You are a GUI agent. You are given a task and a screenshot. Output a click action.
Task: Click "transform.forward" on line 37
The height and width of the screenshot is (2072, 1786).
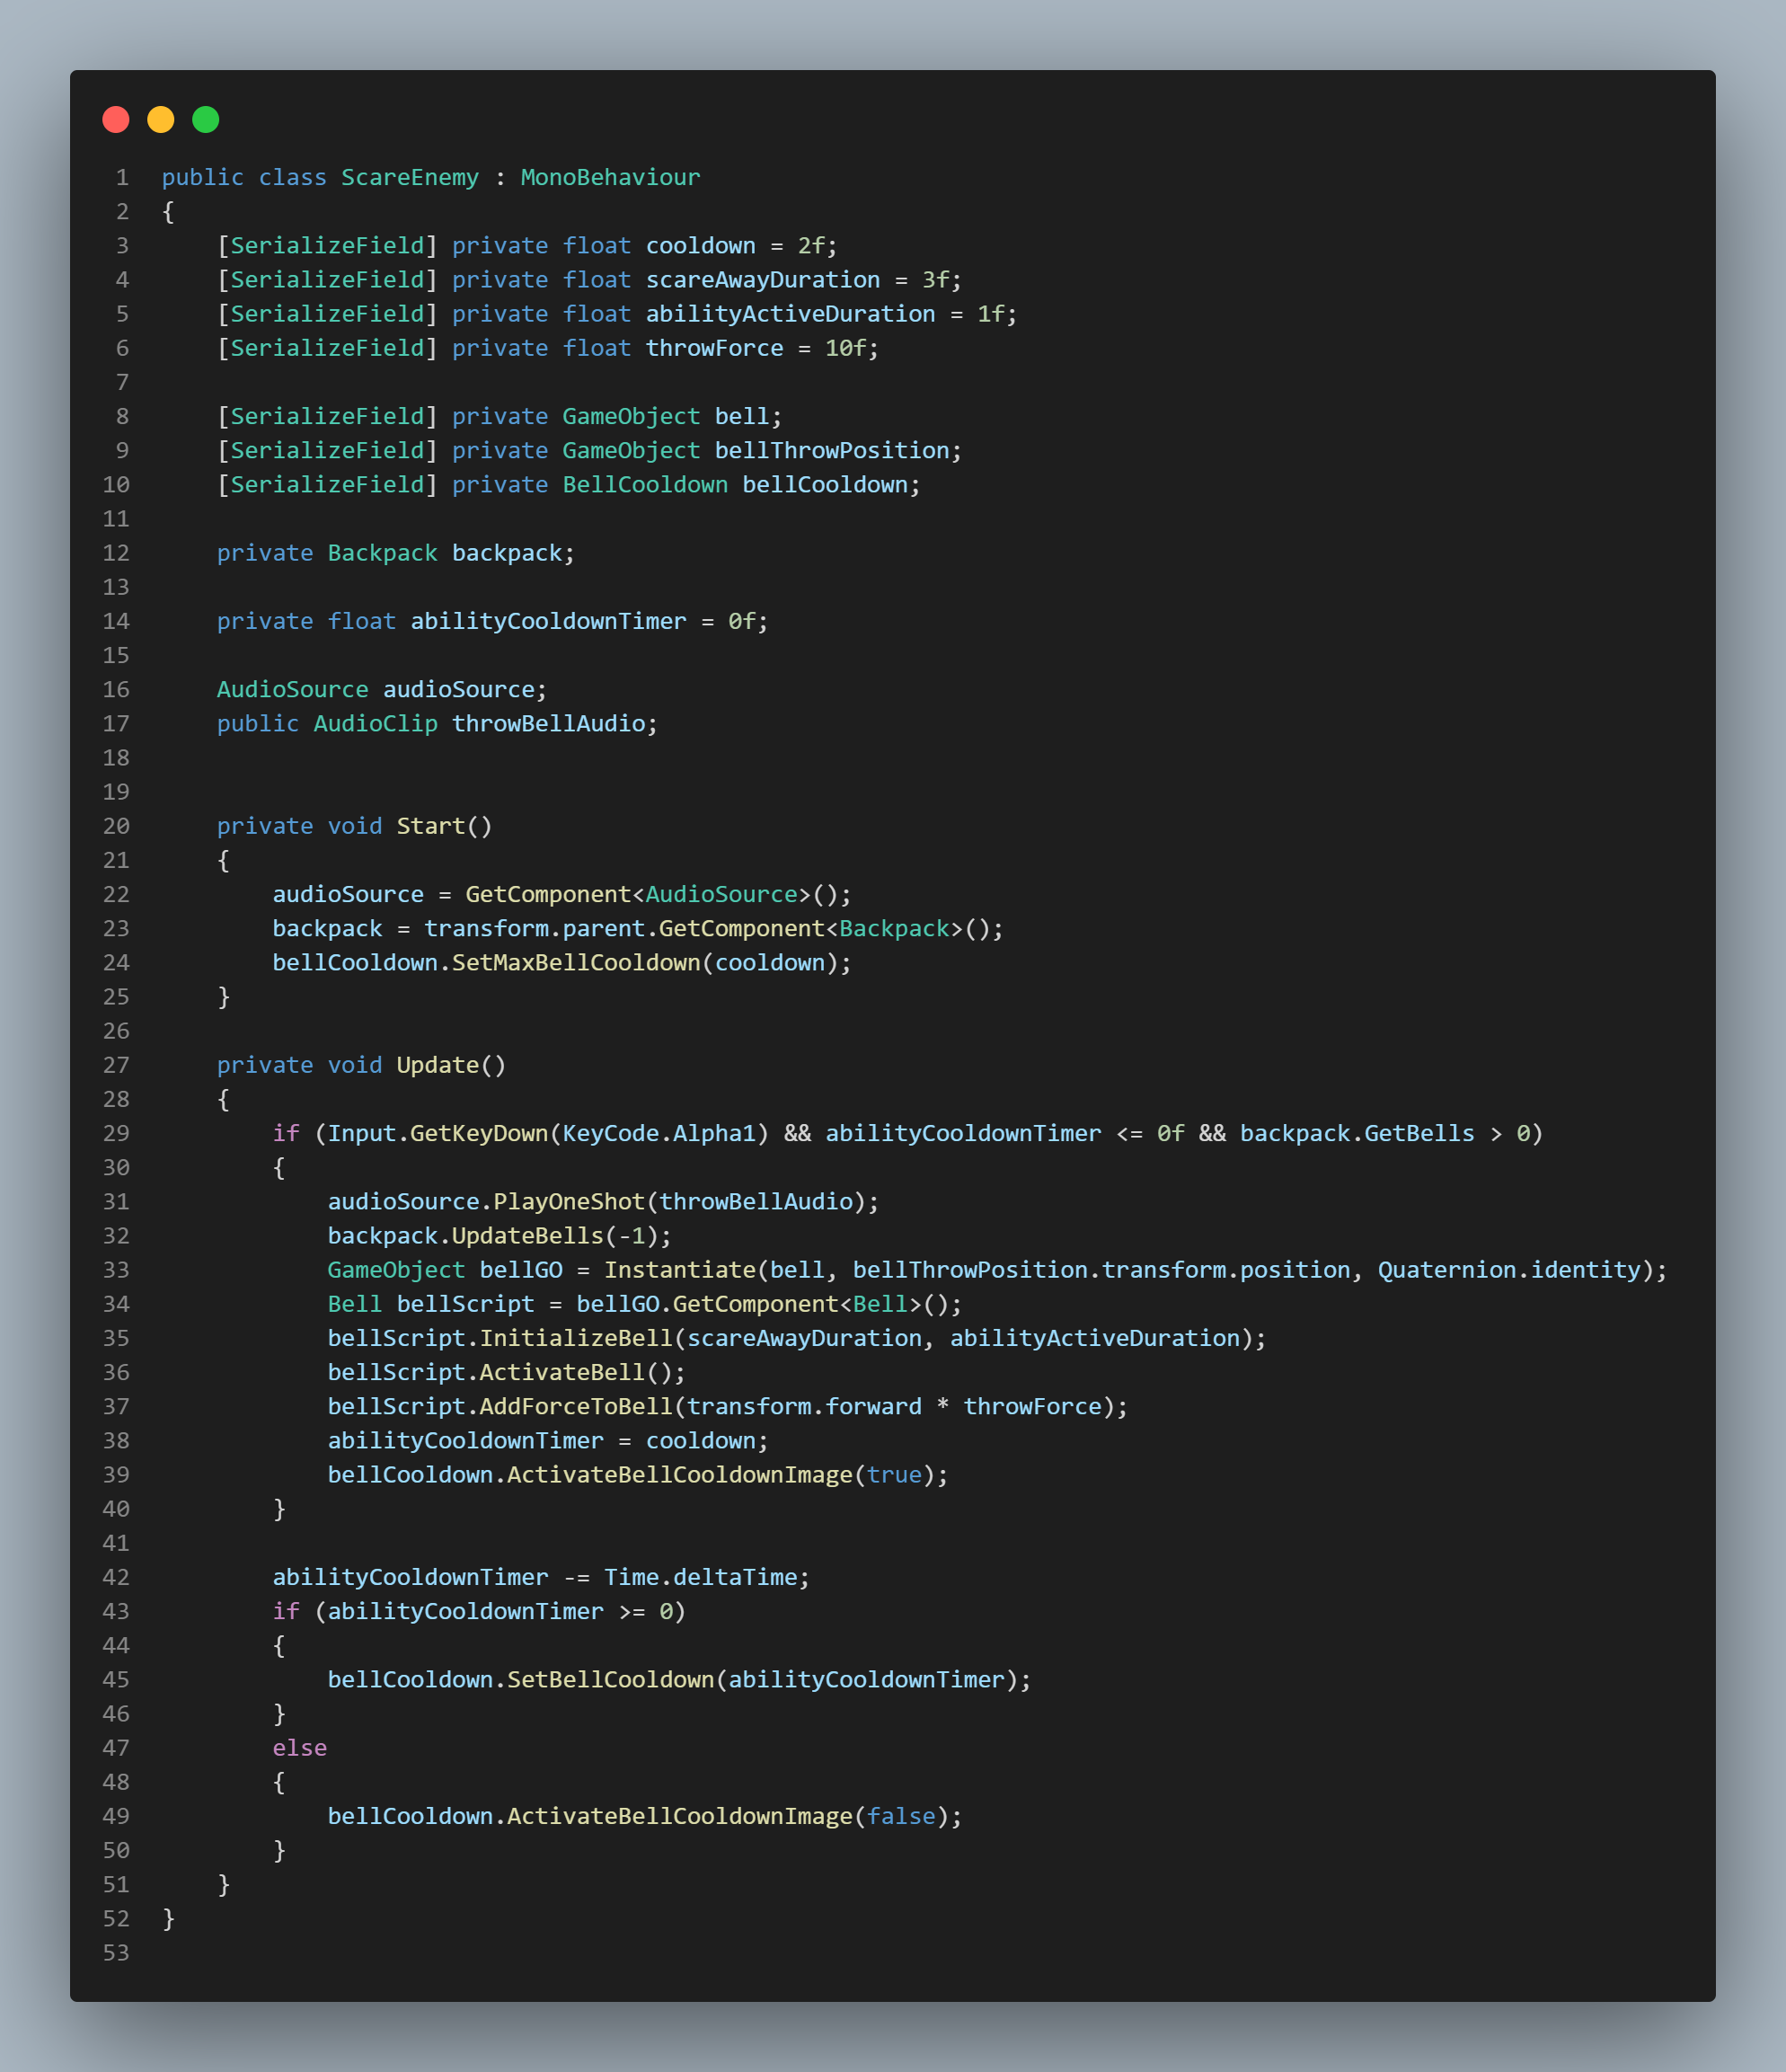point(804,1406)
